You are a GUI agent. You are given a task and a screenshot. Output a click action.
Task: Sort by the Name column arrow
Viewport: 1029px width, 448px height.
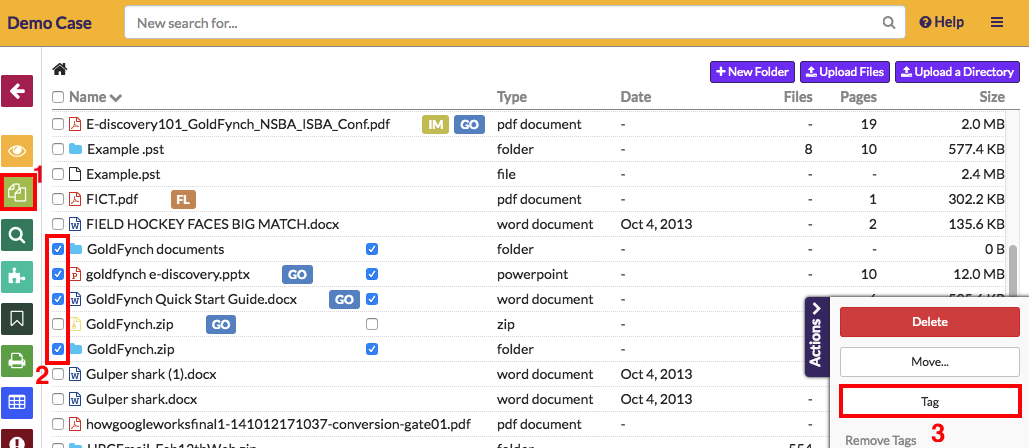pyautogui.click(x=116, y=98)
